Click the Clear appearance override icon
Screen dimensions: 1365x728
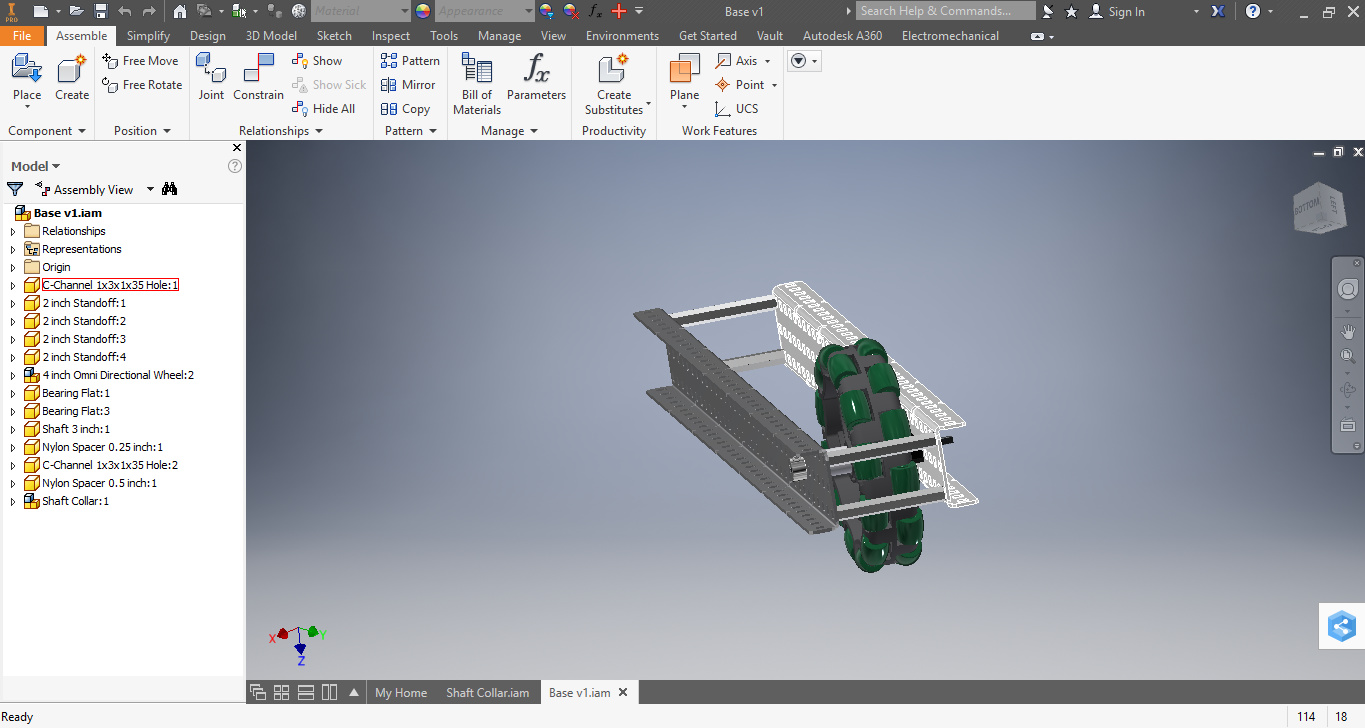(x=571, y=11)
